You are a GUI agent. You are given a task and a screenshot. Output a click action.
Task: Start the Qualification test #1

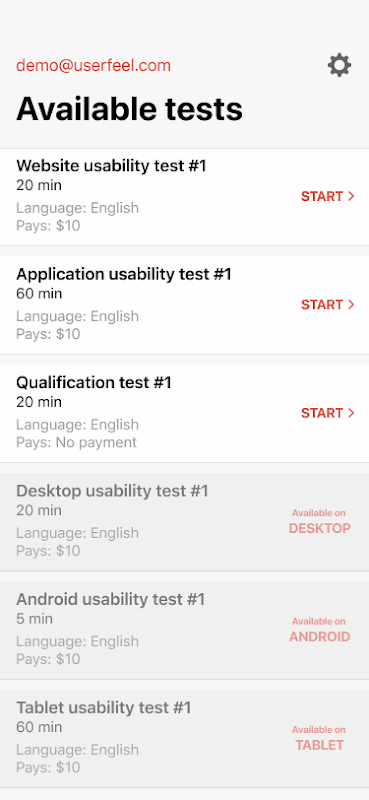tap(328, 413)
